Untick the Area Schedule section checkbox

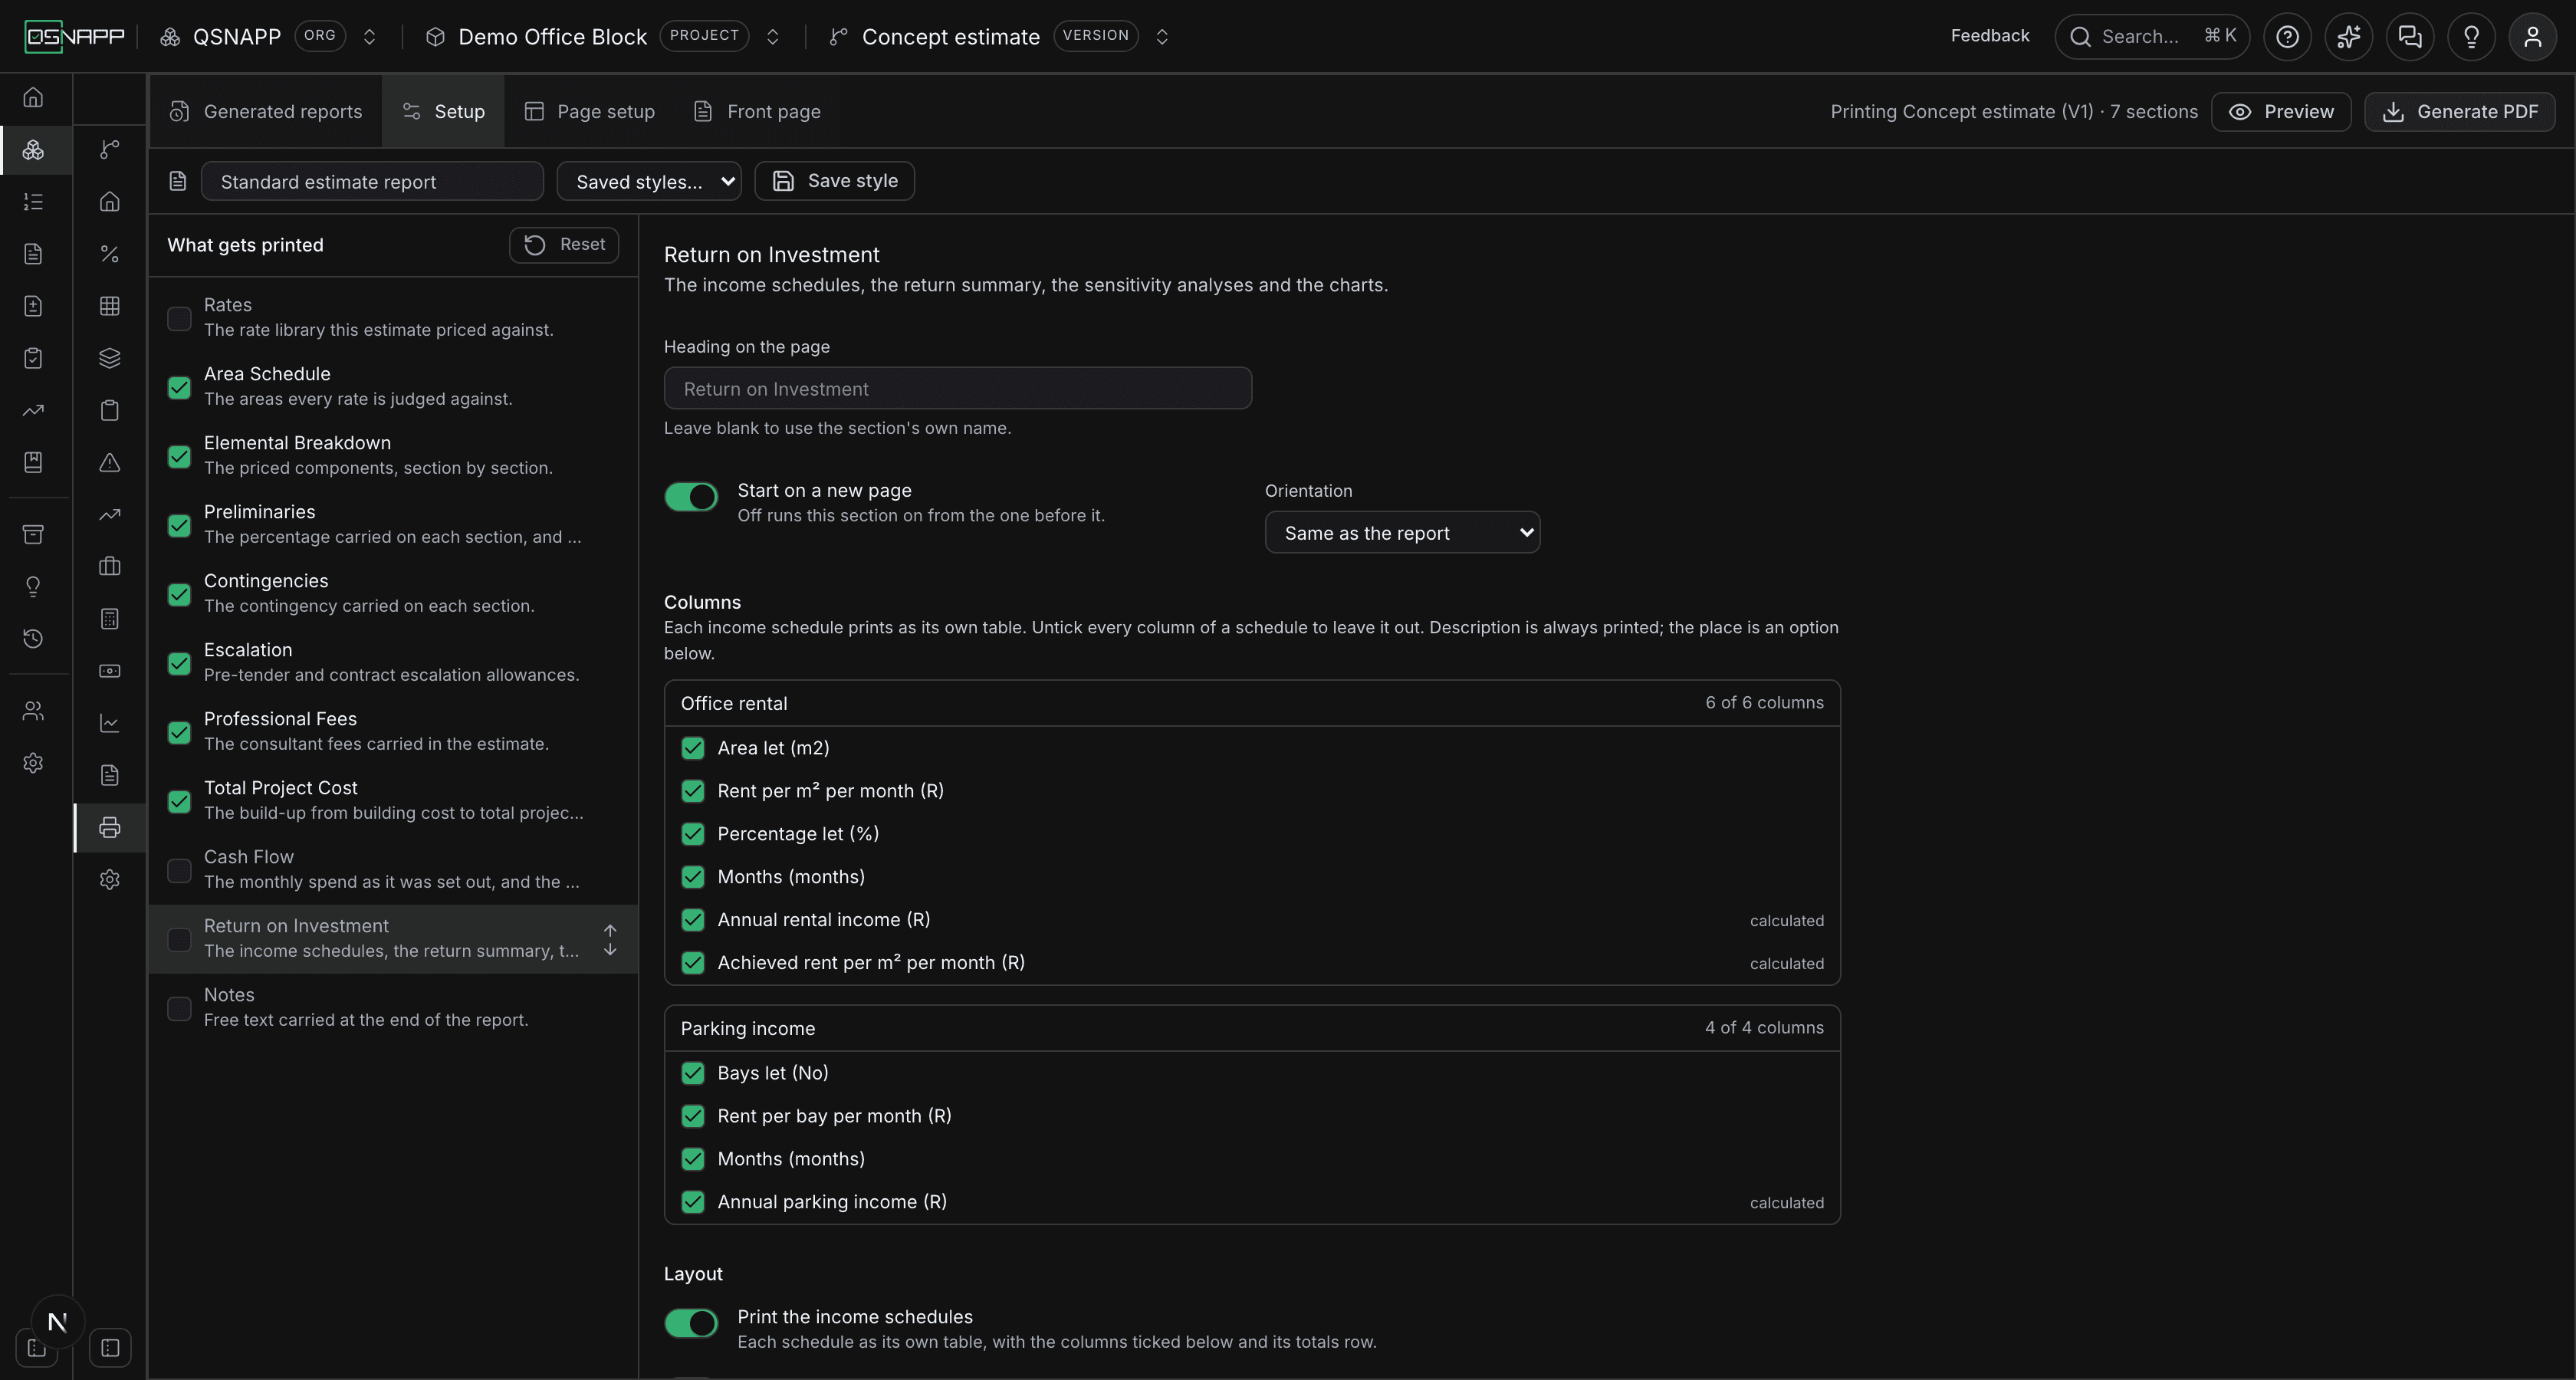179,387
